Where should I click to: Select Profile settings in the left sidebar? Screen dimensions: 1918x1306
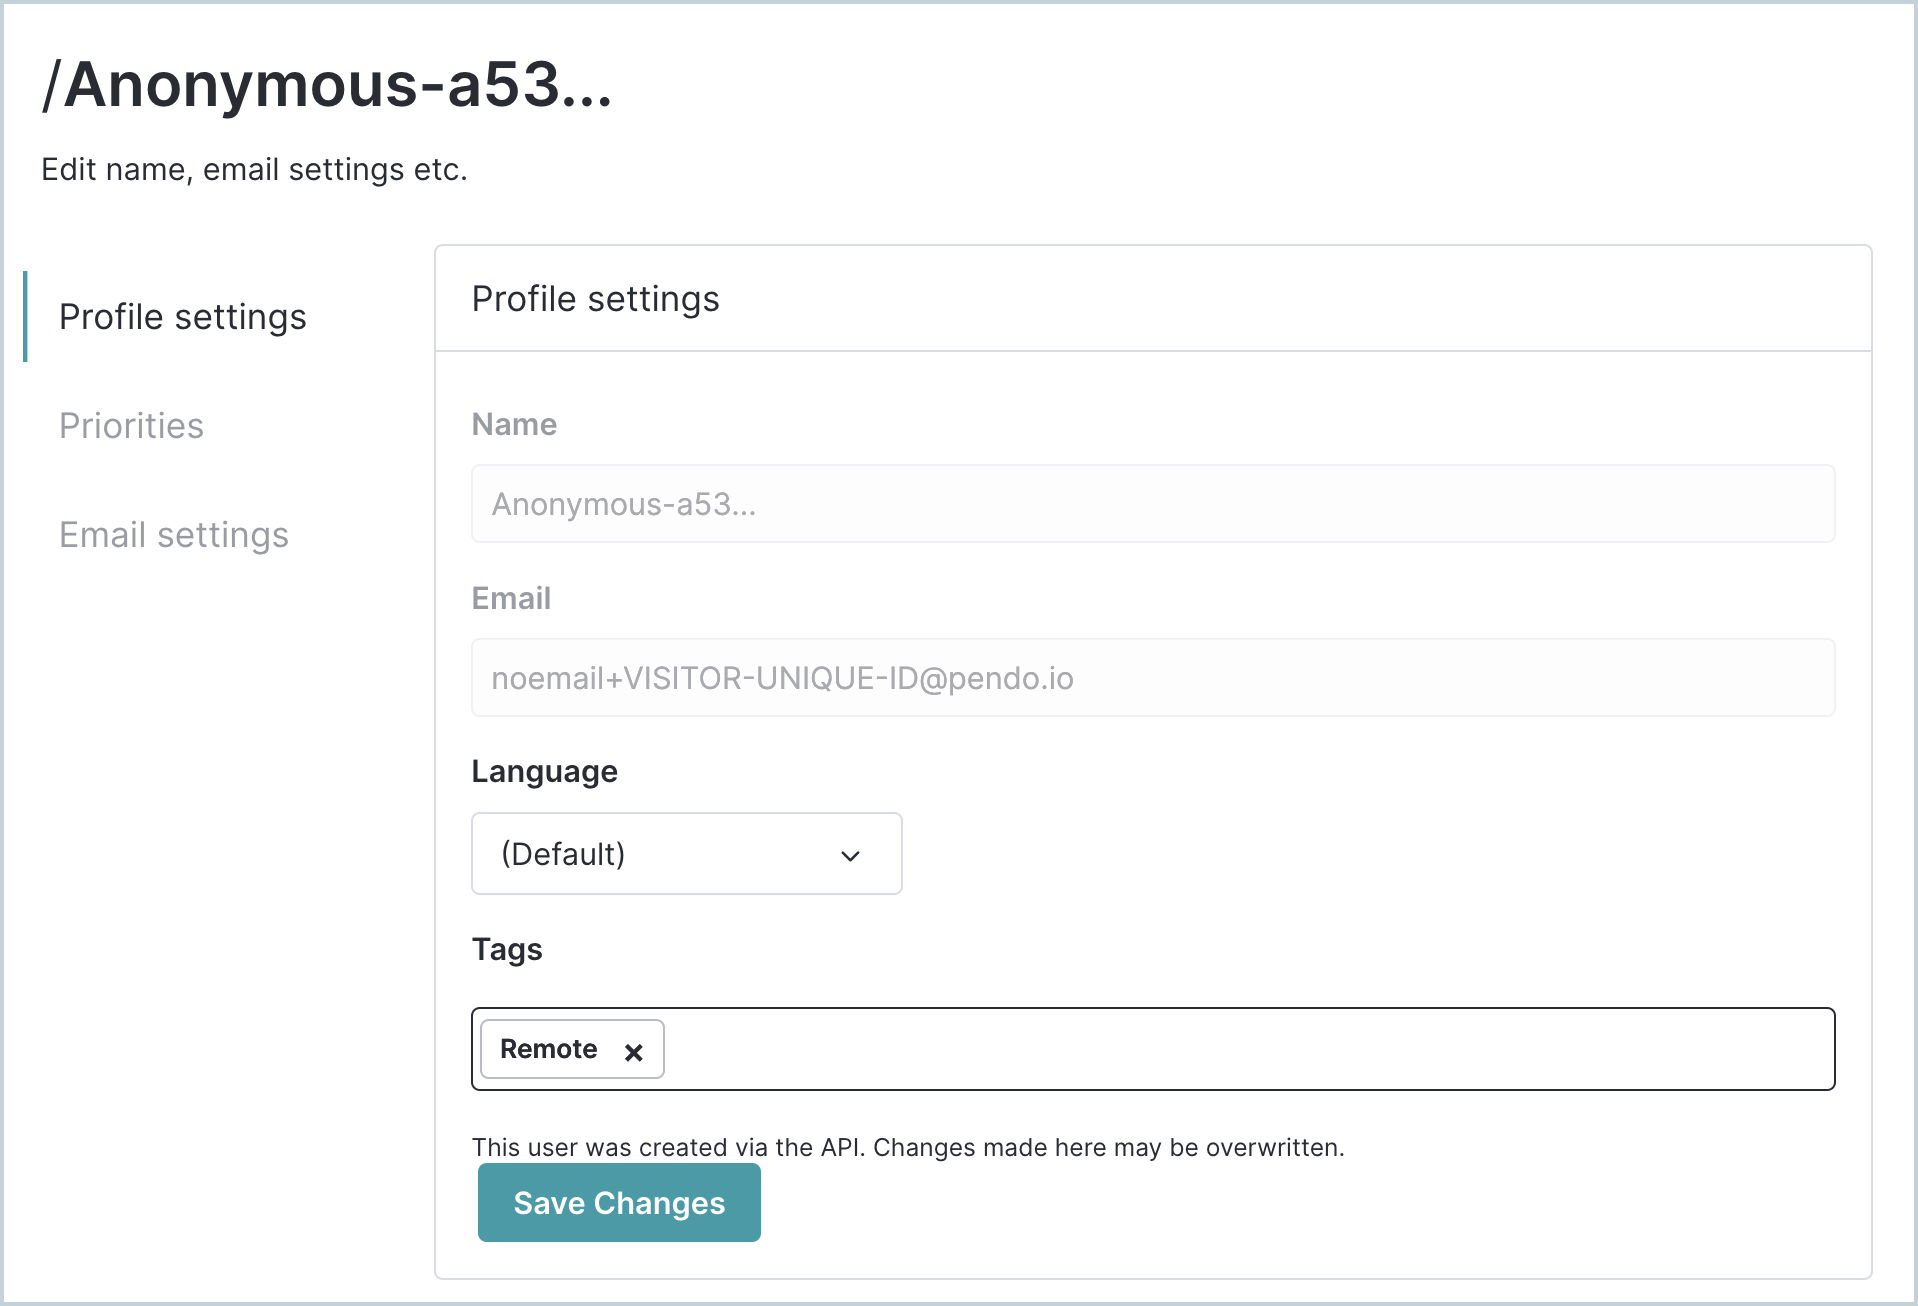click(183, 317)
